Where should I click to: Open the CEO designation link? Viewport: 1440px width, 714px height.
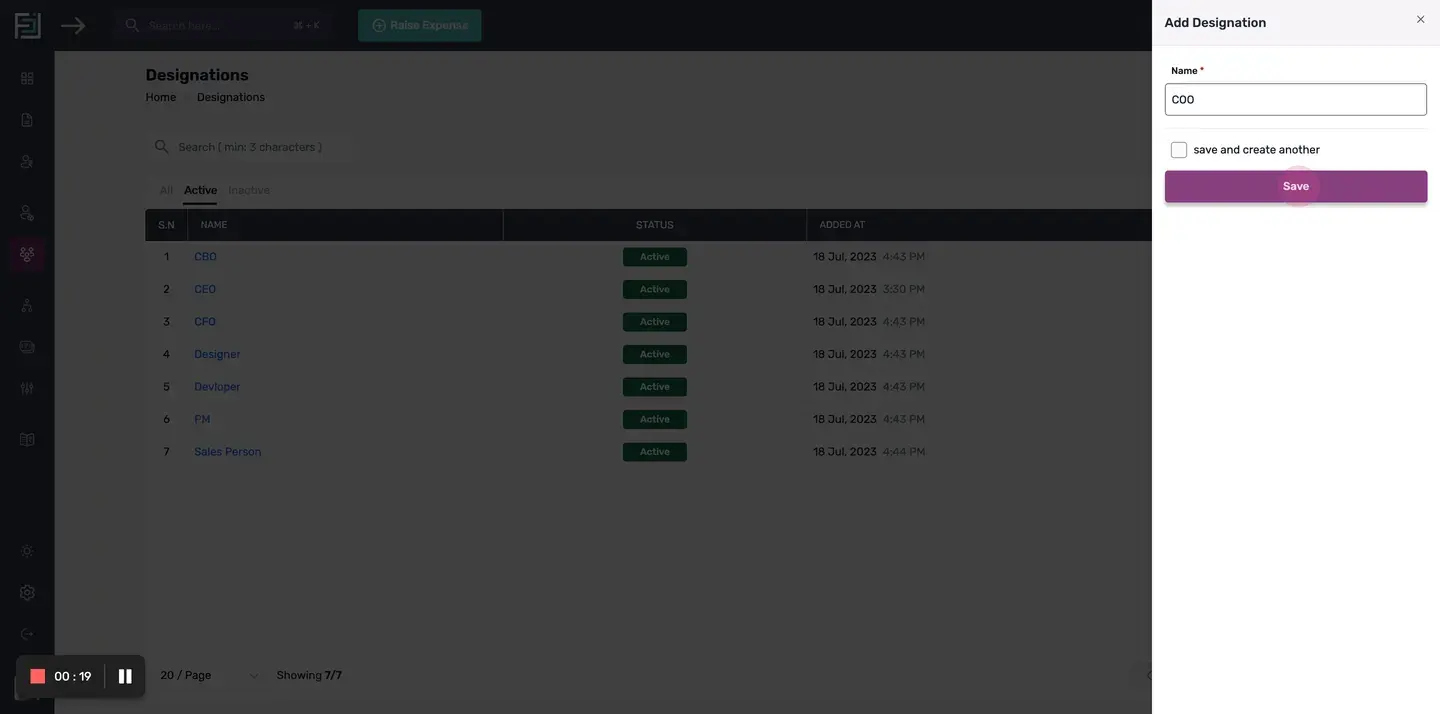[x=205, y=290]
